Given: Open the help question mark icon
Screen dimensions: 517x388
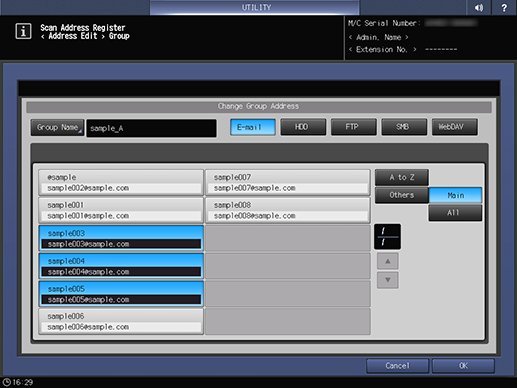Looking at the screenshot, I should [x=504, y=7].
